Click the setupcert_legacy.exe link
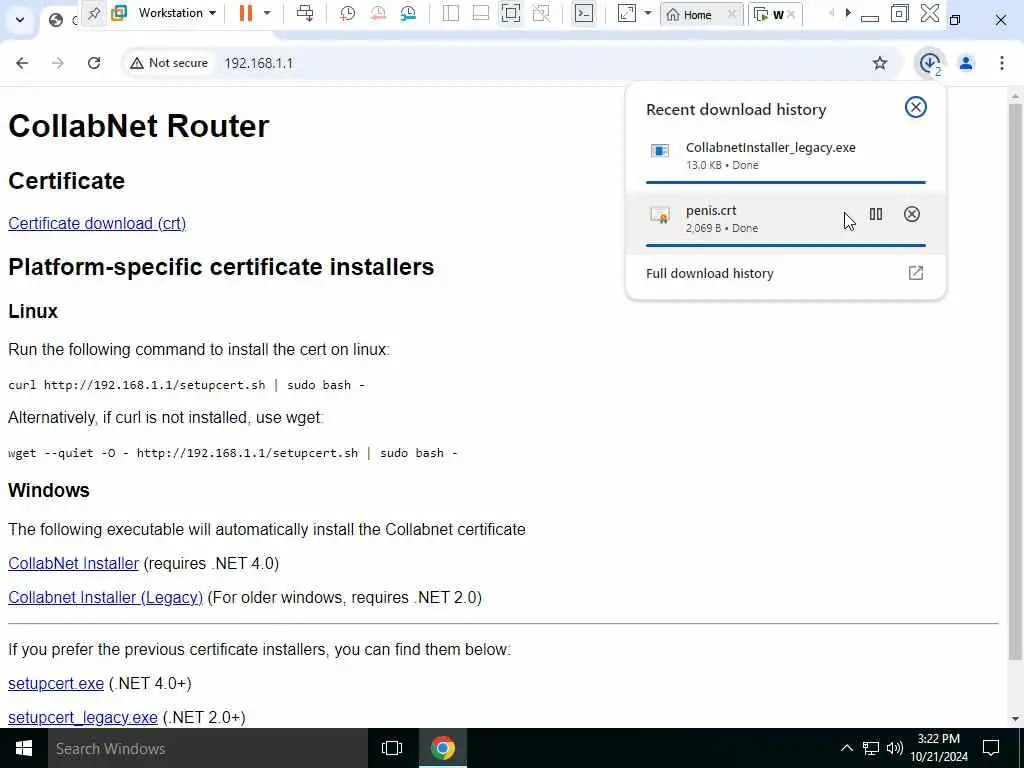This screenshot has height=768, width=1024. click(82, 717)
